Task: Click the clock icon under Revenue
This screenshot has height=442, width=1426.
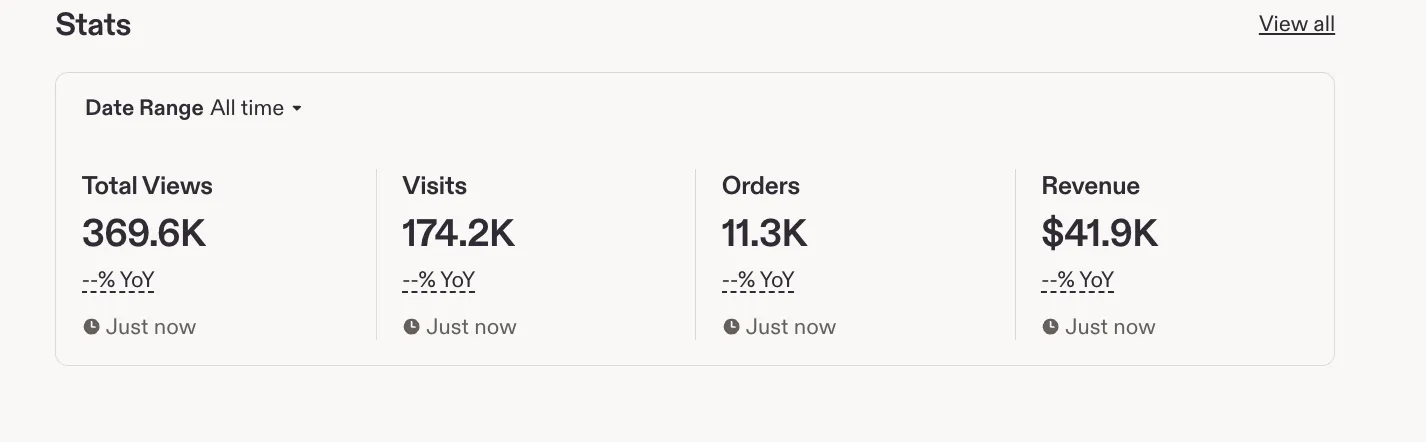Action: [x=1050, y=327]
